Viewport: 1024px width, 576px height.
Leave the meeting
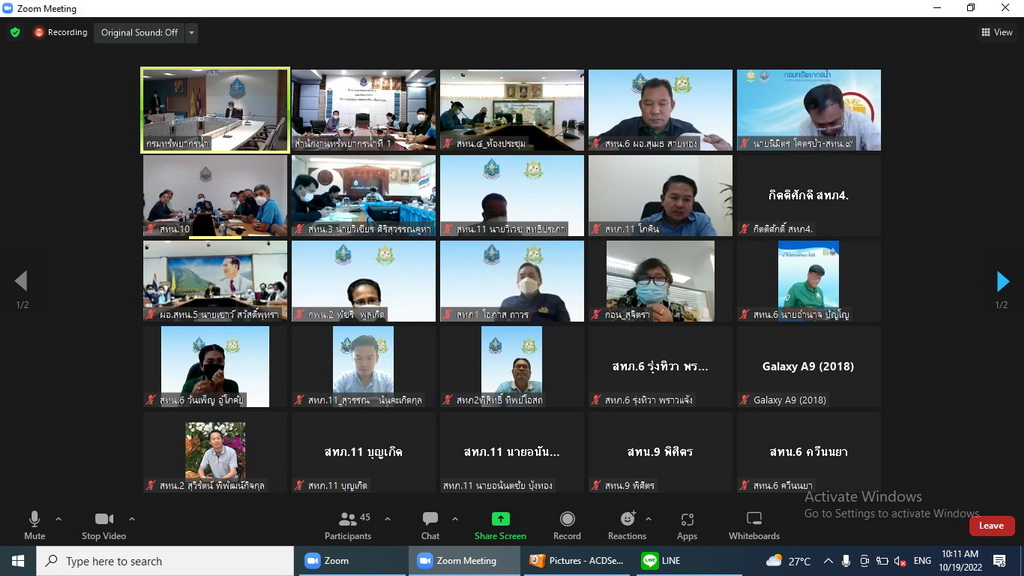(991, 526)
